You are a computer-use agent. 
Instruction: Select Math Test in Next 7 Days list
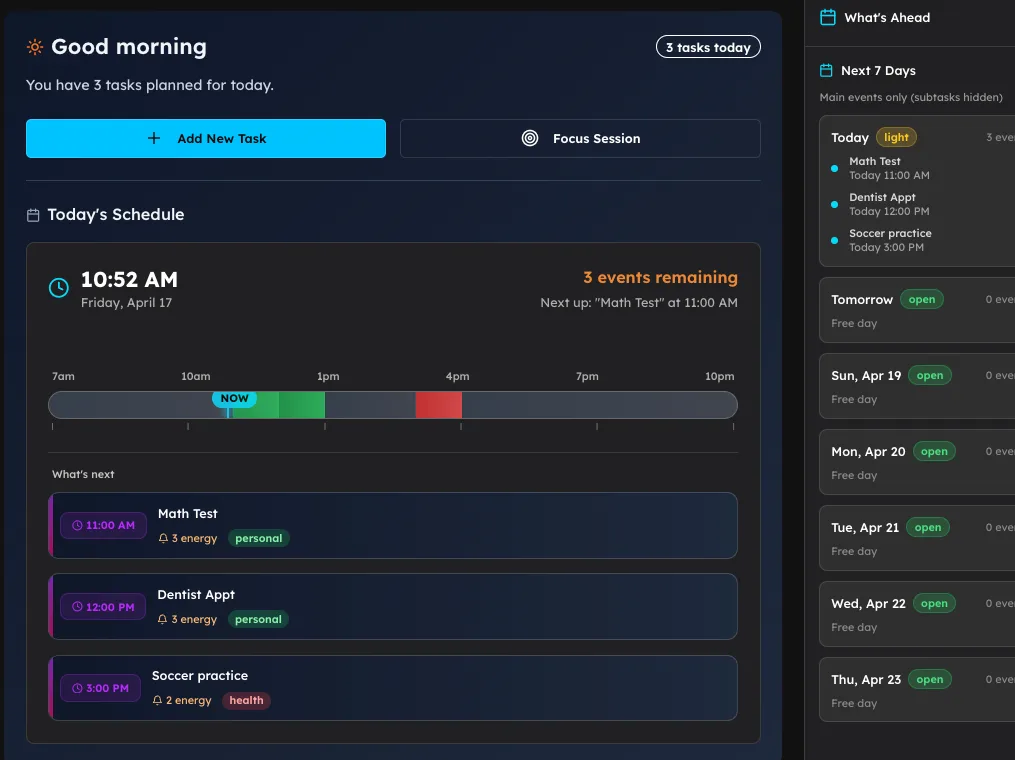click(889, 168)
